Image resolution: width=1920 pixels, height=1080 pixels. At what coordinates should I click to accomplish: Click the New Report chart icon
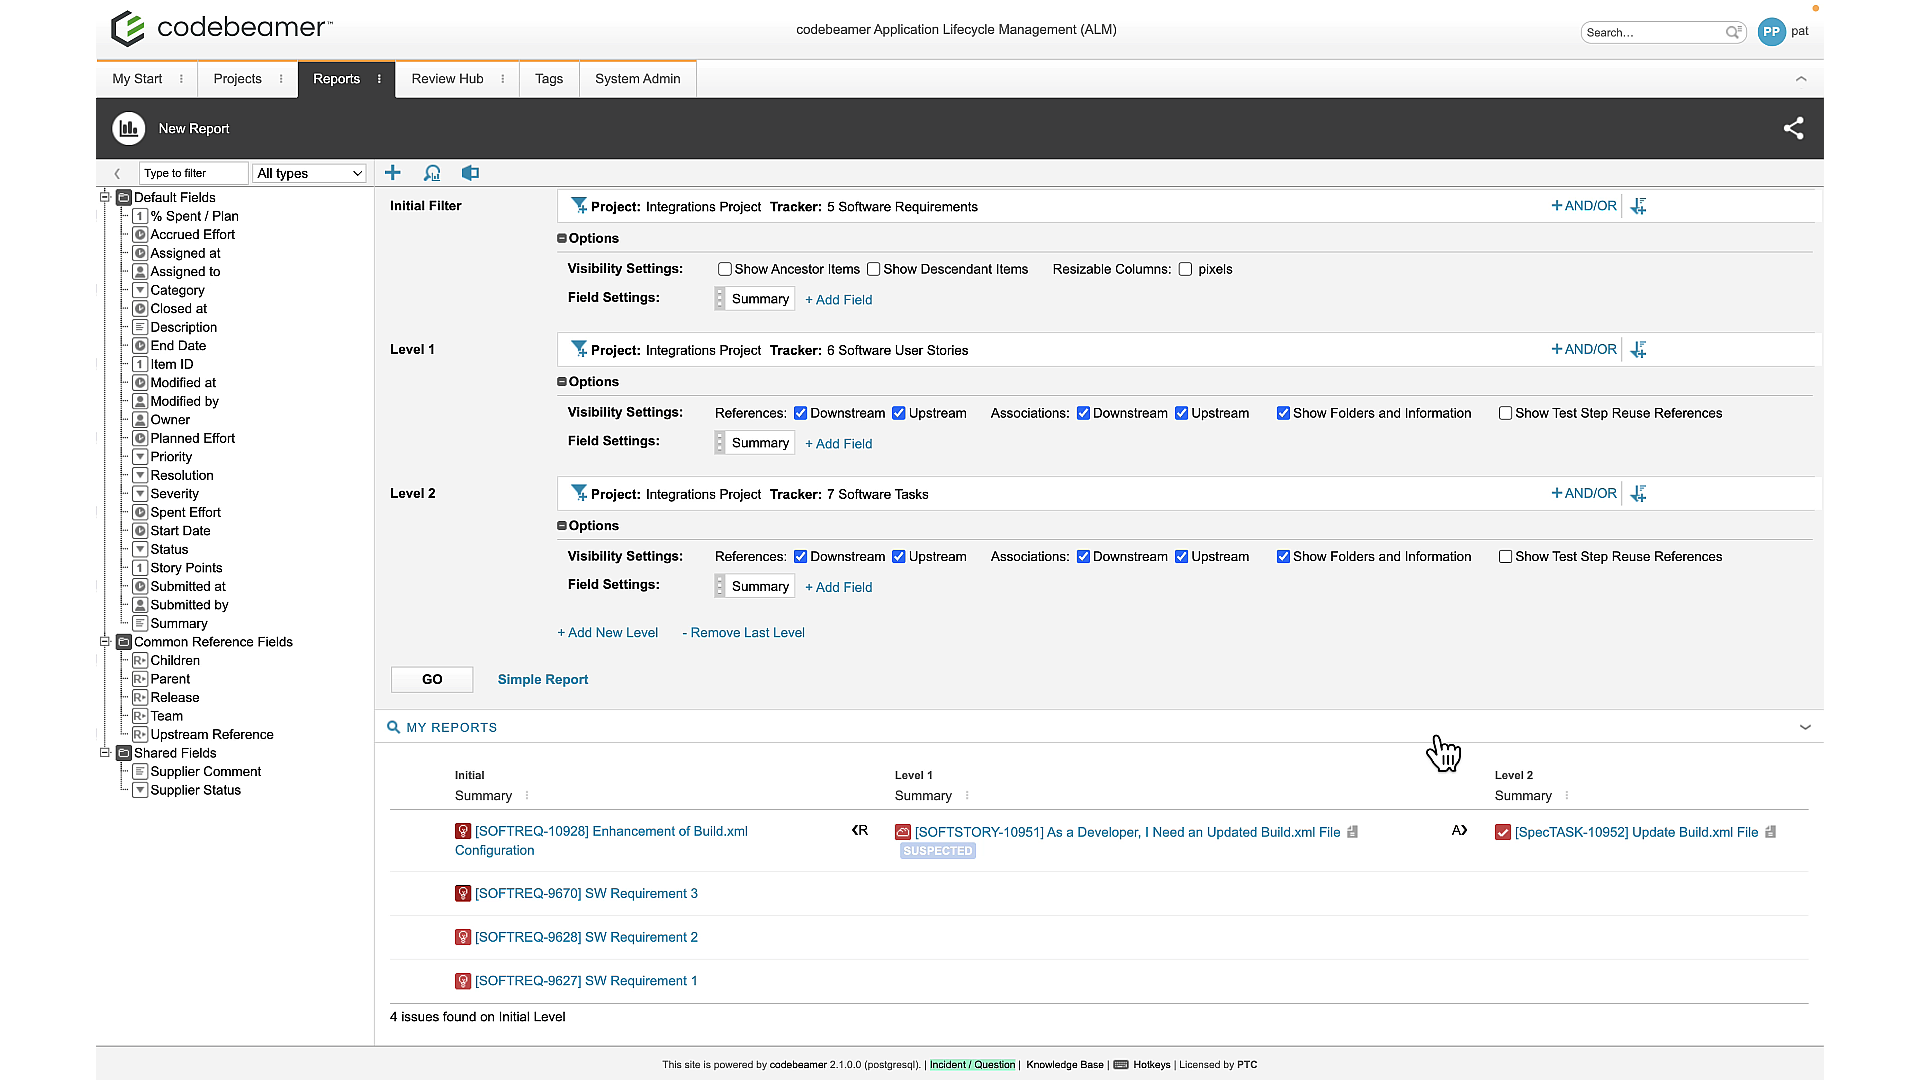click(x=128, y=128)
